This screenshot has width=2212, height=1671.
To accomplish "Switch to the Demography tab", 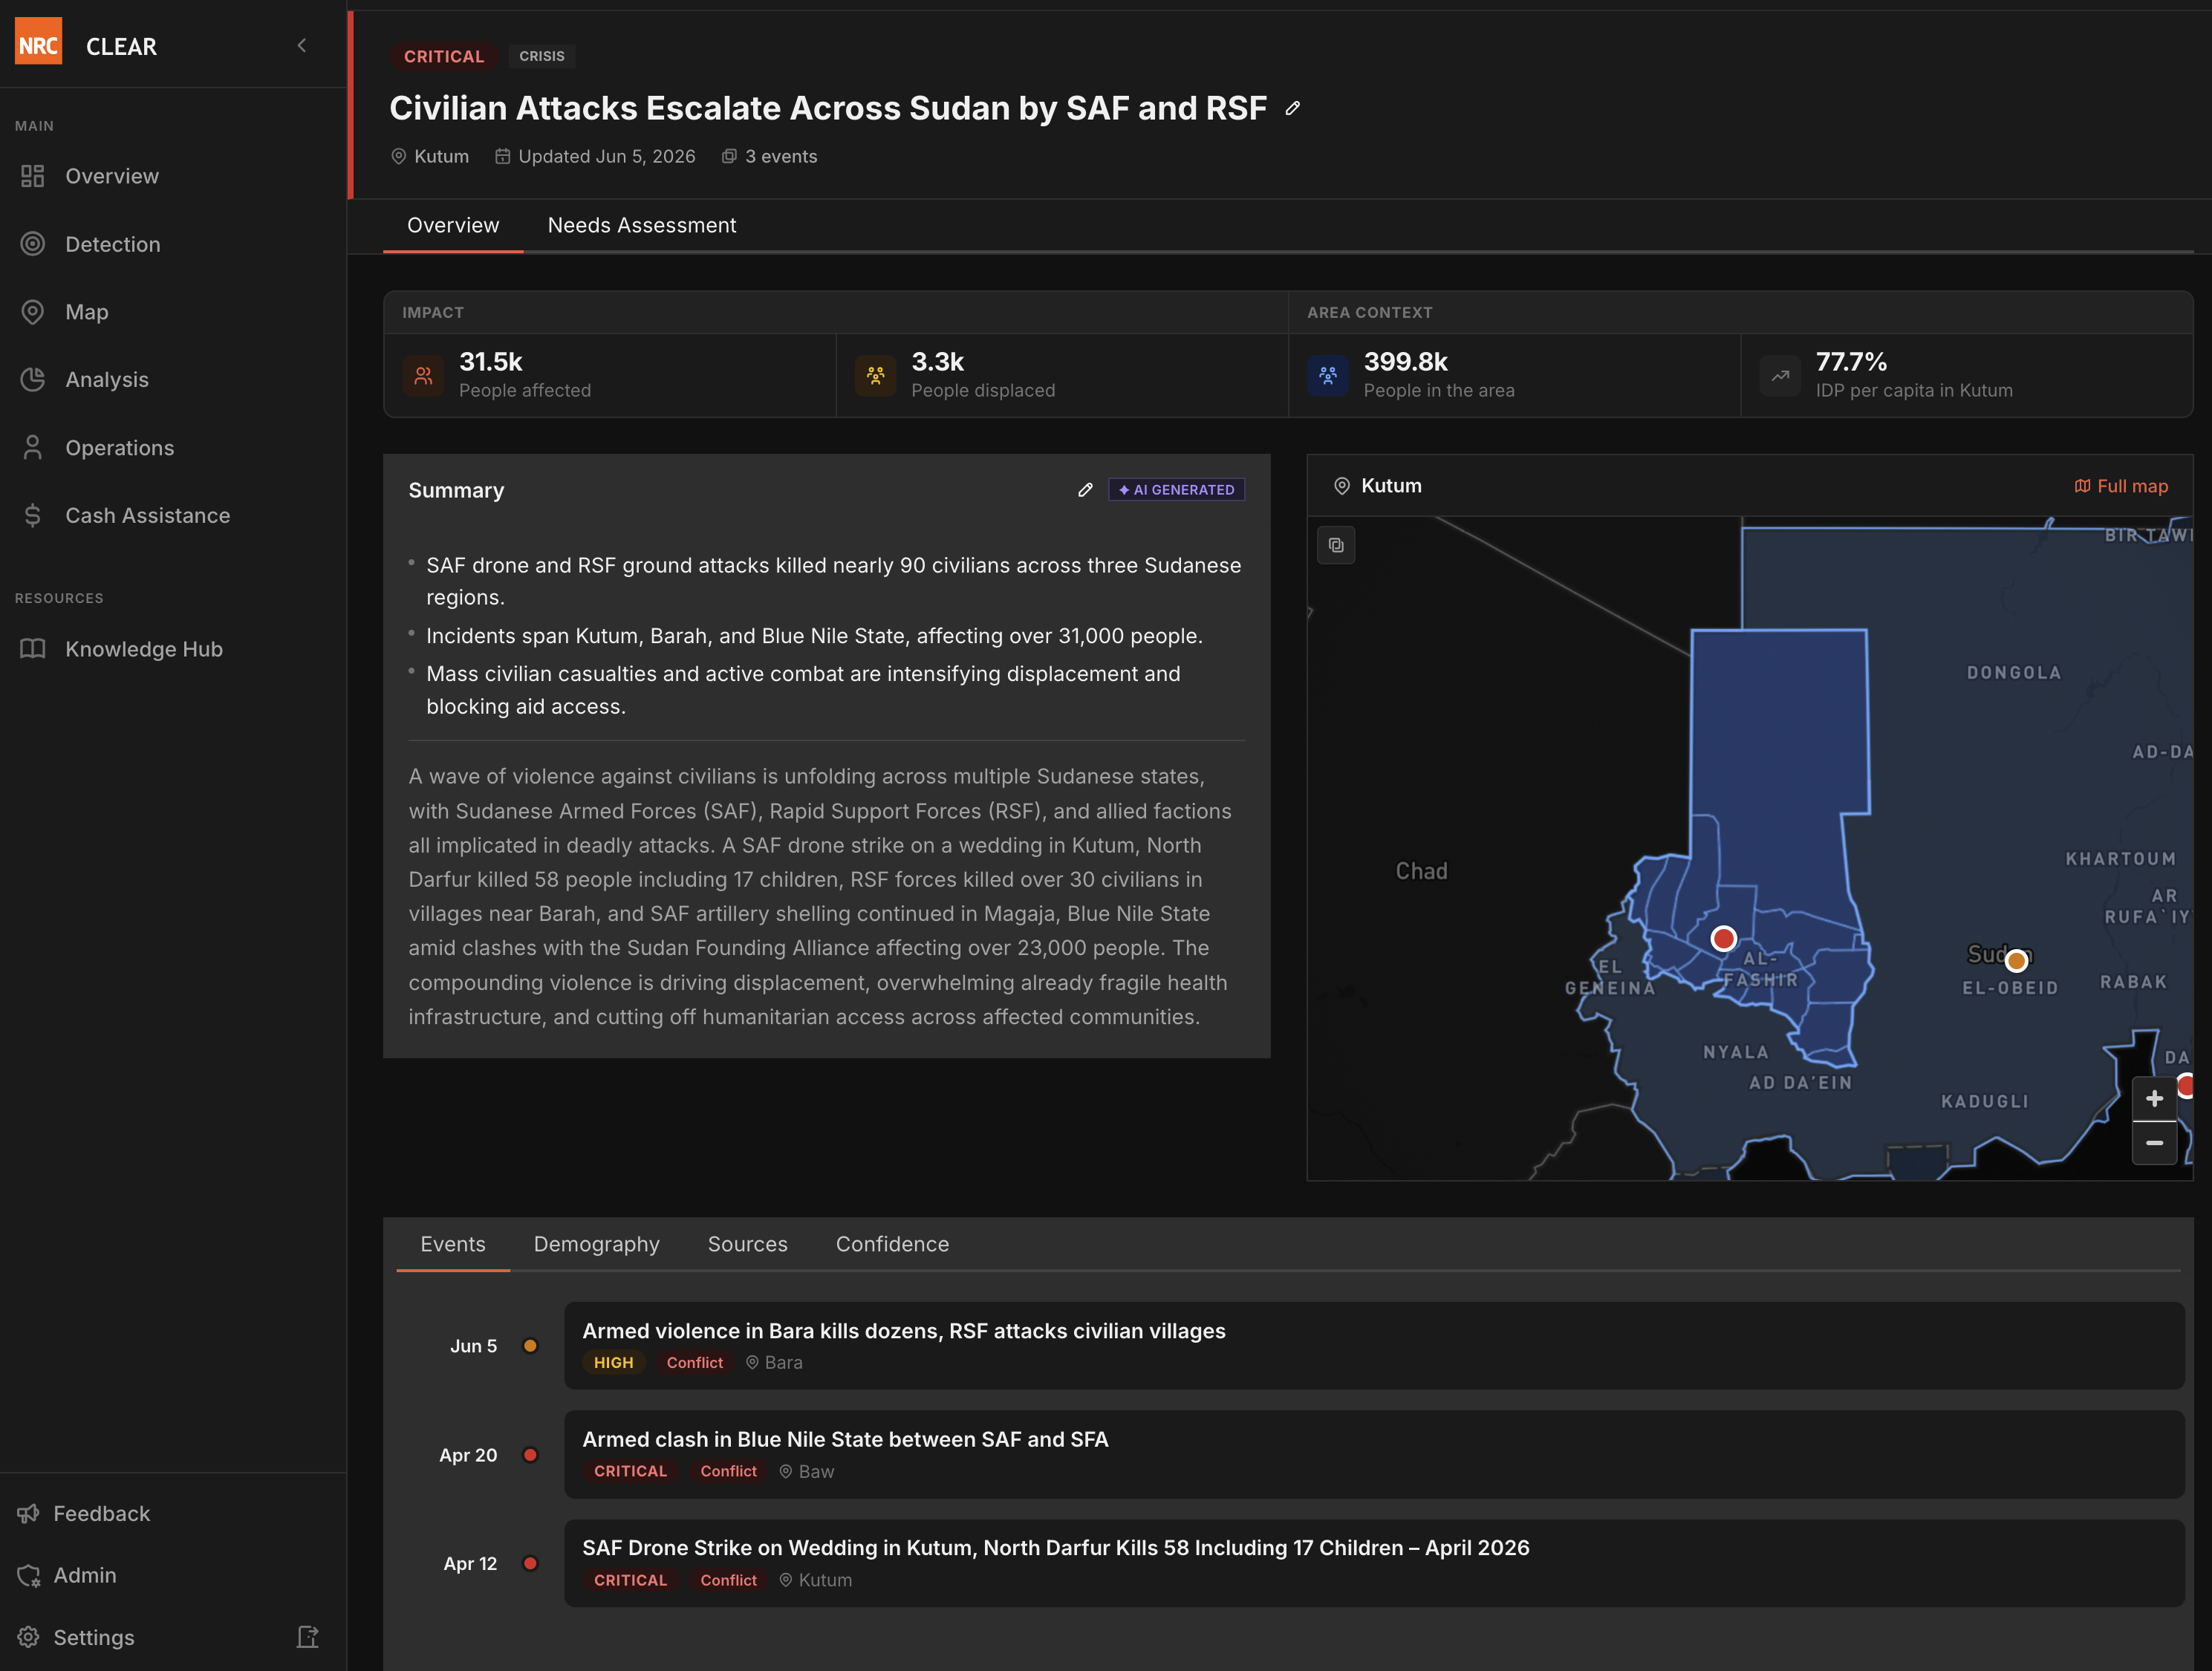I will [x=597, y=1244].
